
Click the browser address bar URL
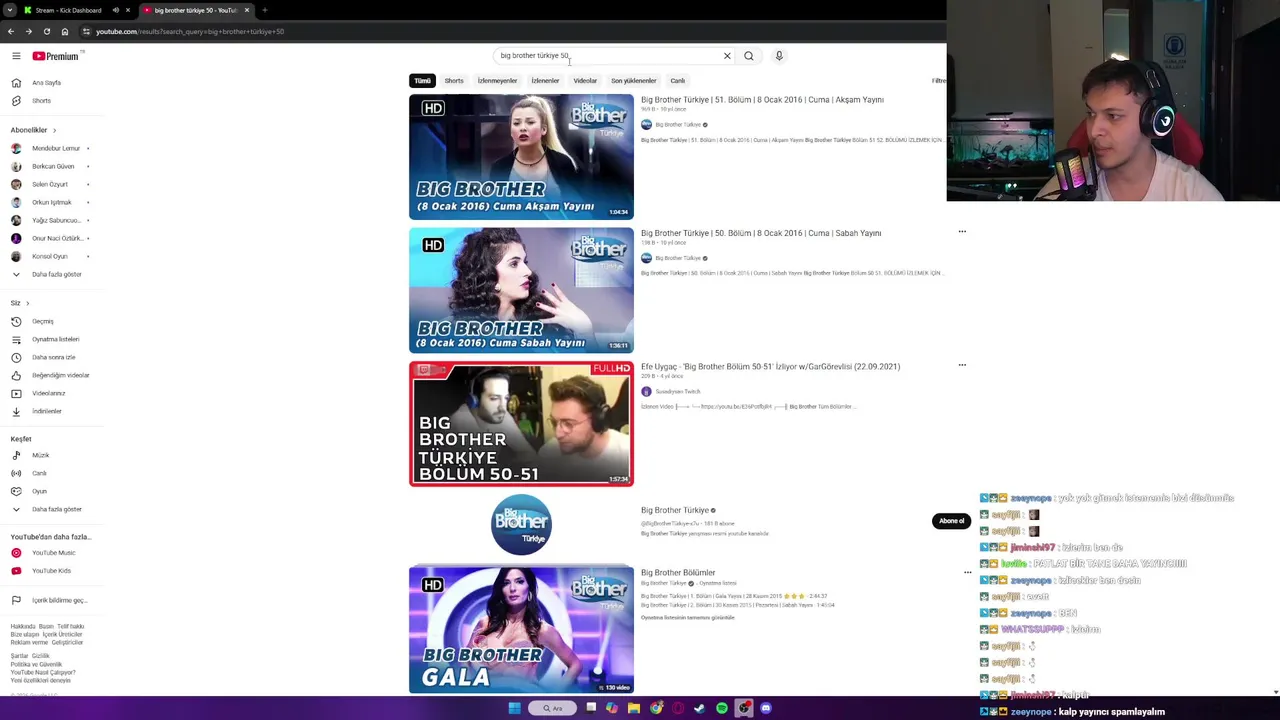[x=190, y=31]
